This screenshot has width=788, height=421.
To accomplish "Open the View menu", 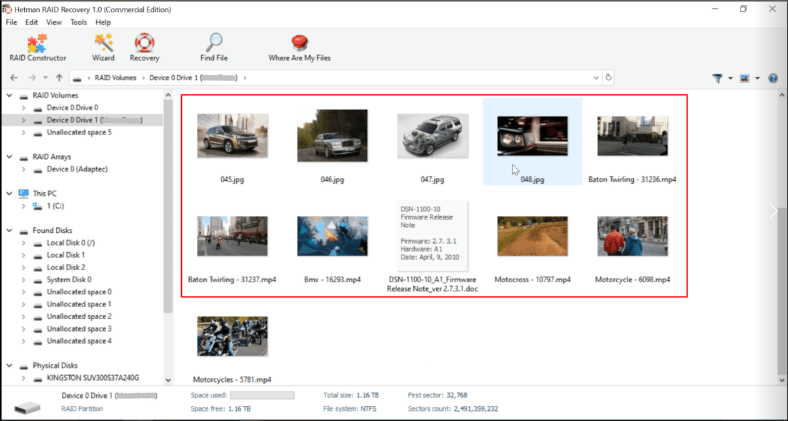I will pyautogui.click(x=54, y=22).
